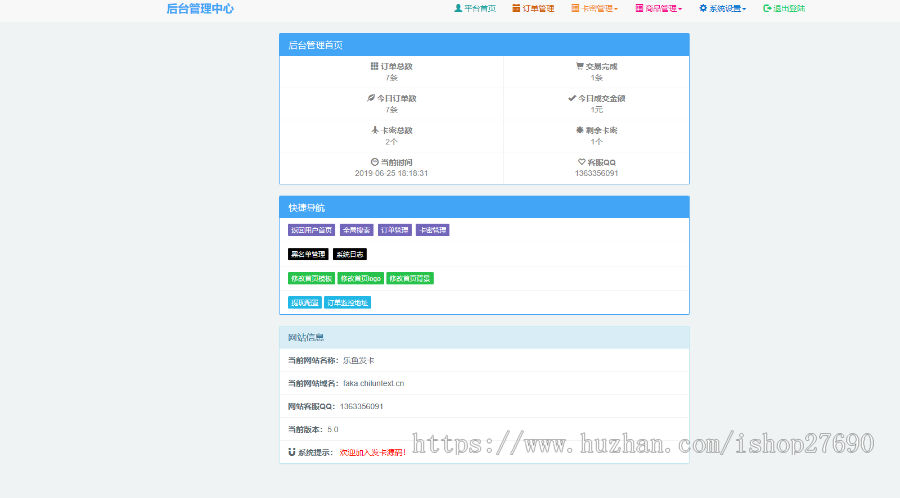The image size is (900, 498).
Task: Click the 交易完成 value 1条
Action: pyautogui.click(x=597, y=77)
